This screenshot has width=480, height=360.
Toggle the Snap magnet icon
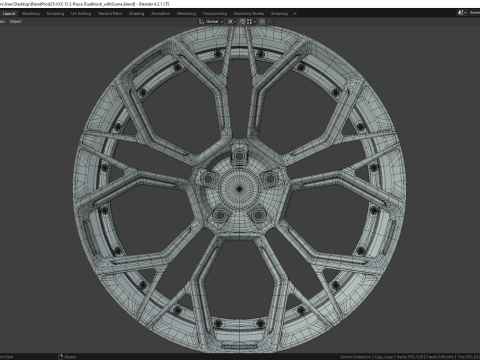point(242,22)
